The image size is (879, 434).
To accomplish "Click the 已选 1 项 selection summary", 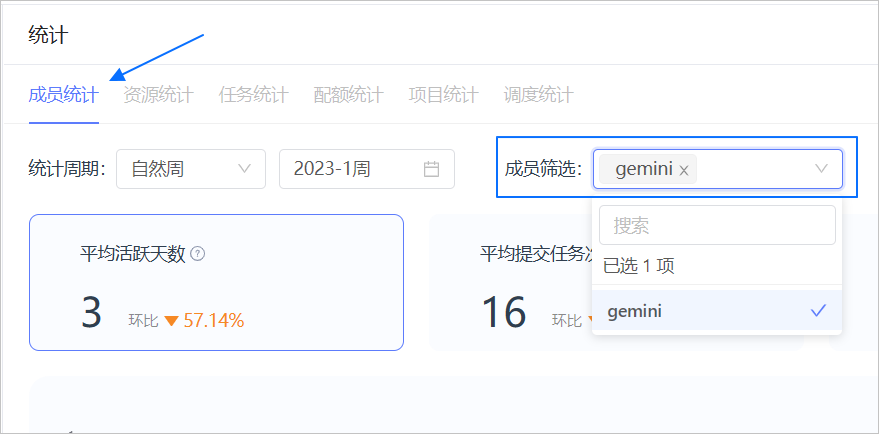I will tap(639, 266).
